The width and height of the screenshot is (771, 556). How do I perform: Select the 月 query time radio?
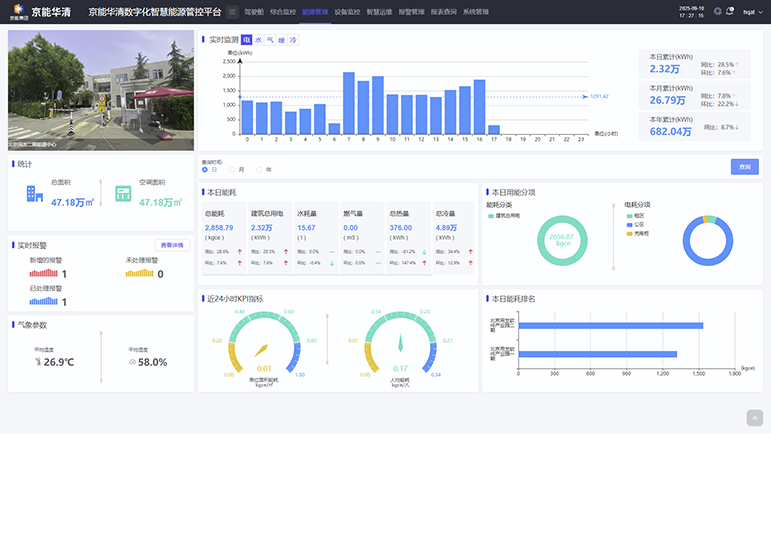point(232,170)
